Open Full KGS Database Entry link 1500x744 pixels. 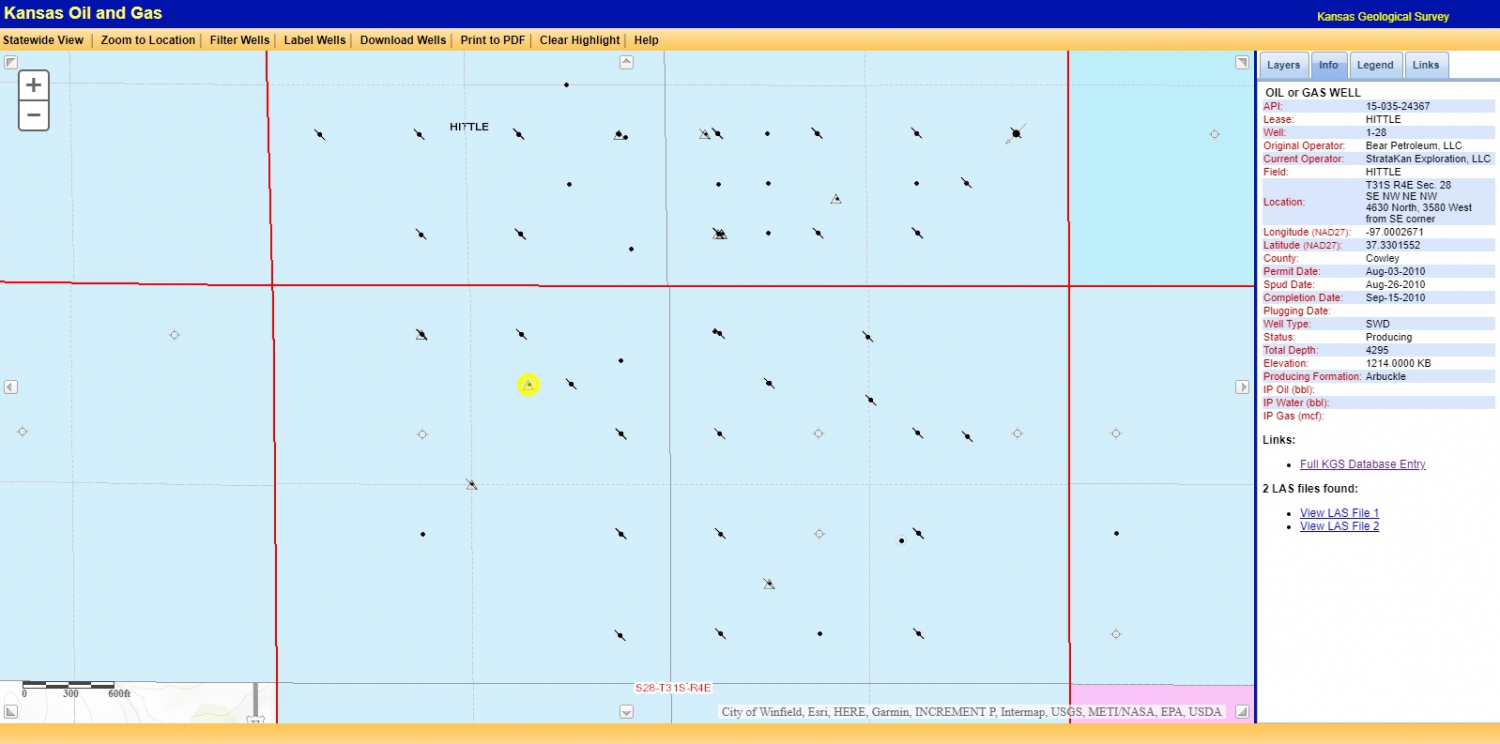tap(1362, 464)
